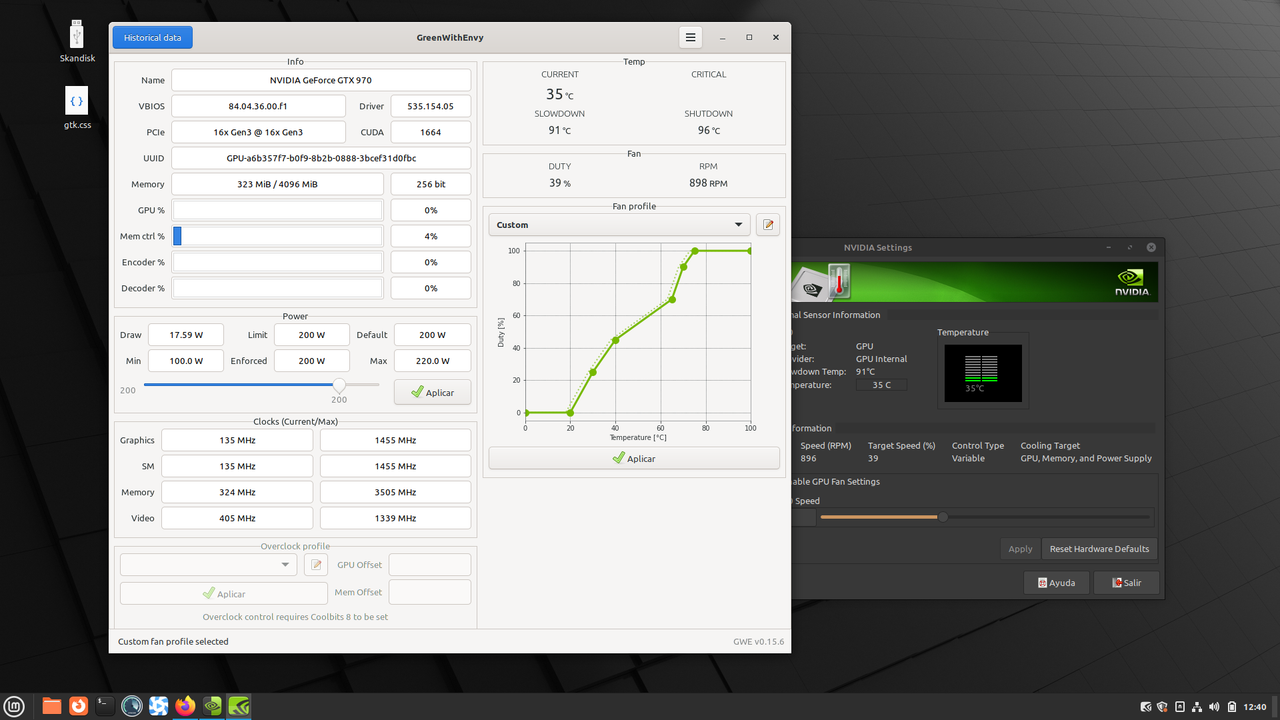Click the Graphics clock current 135 MHz

tap(237, 440)
